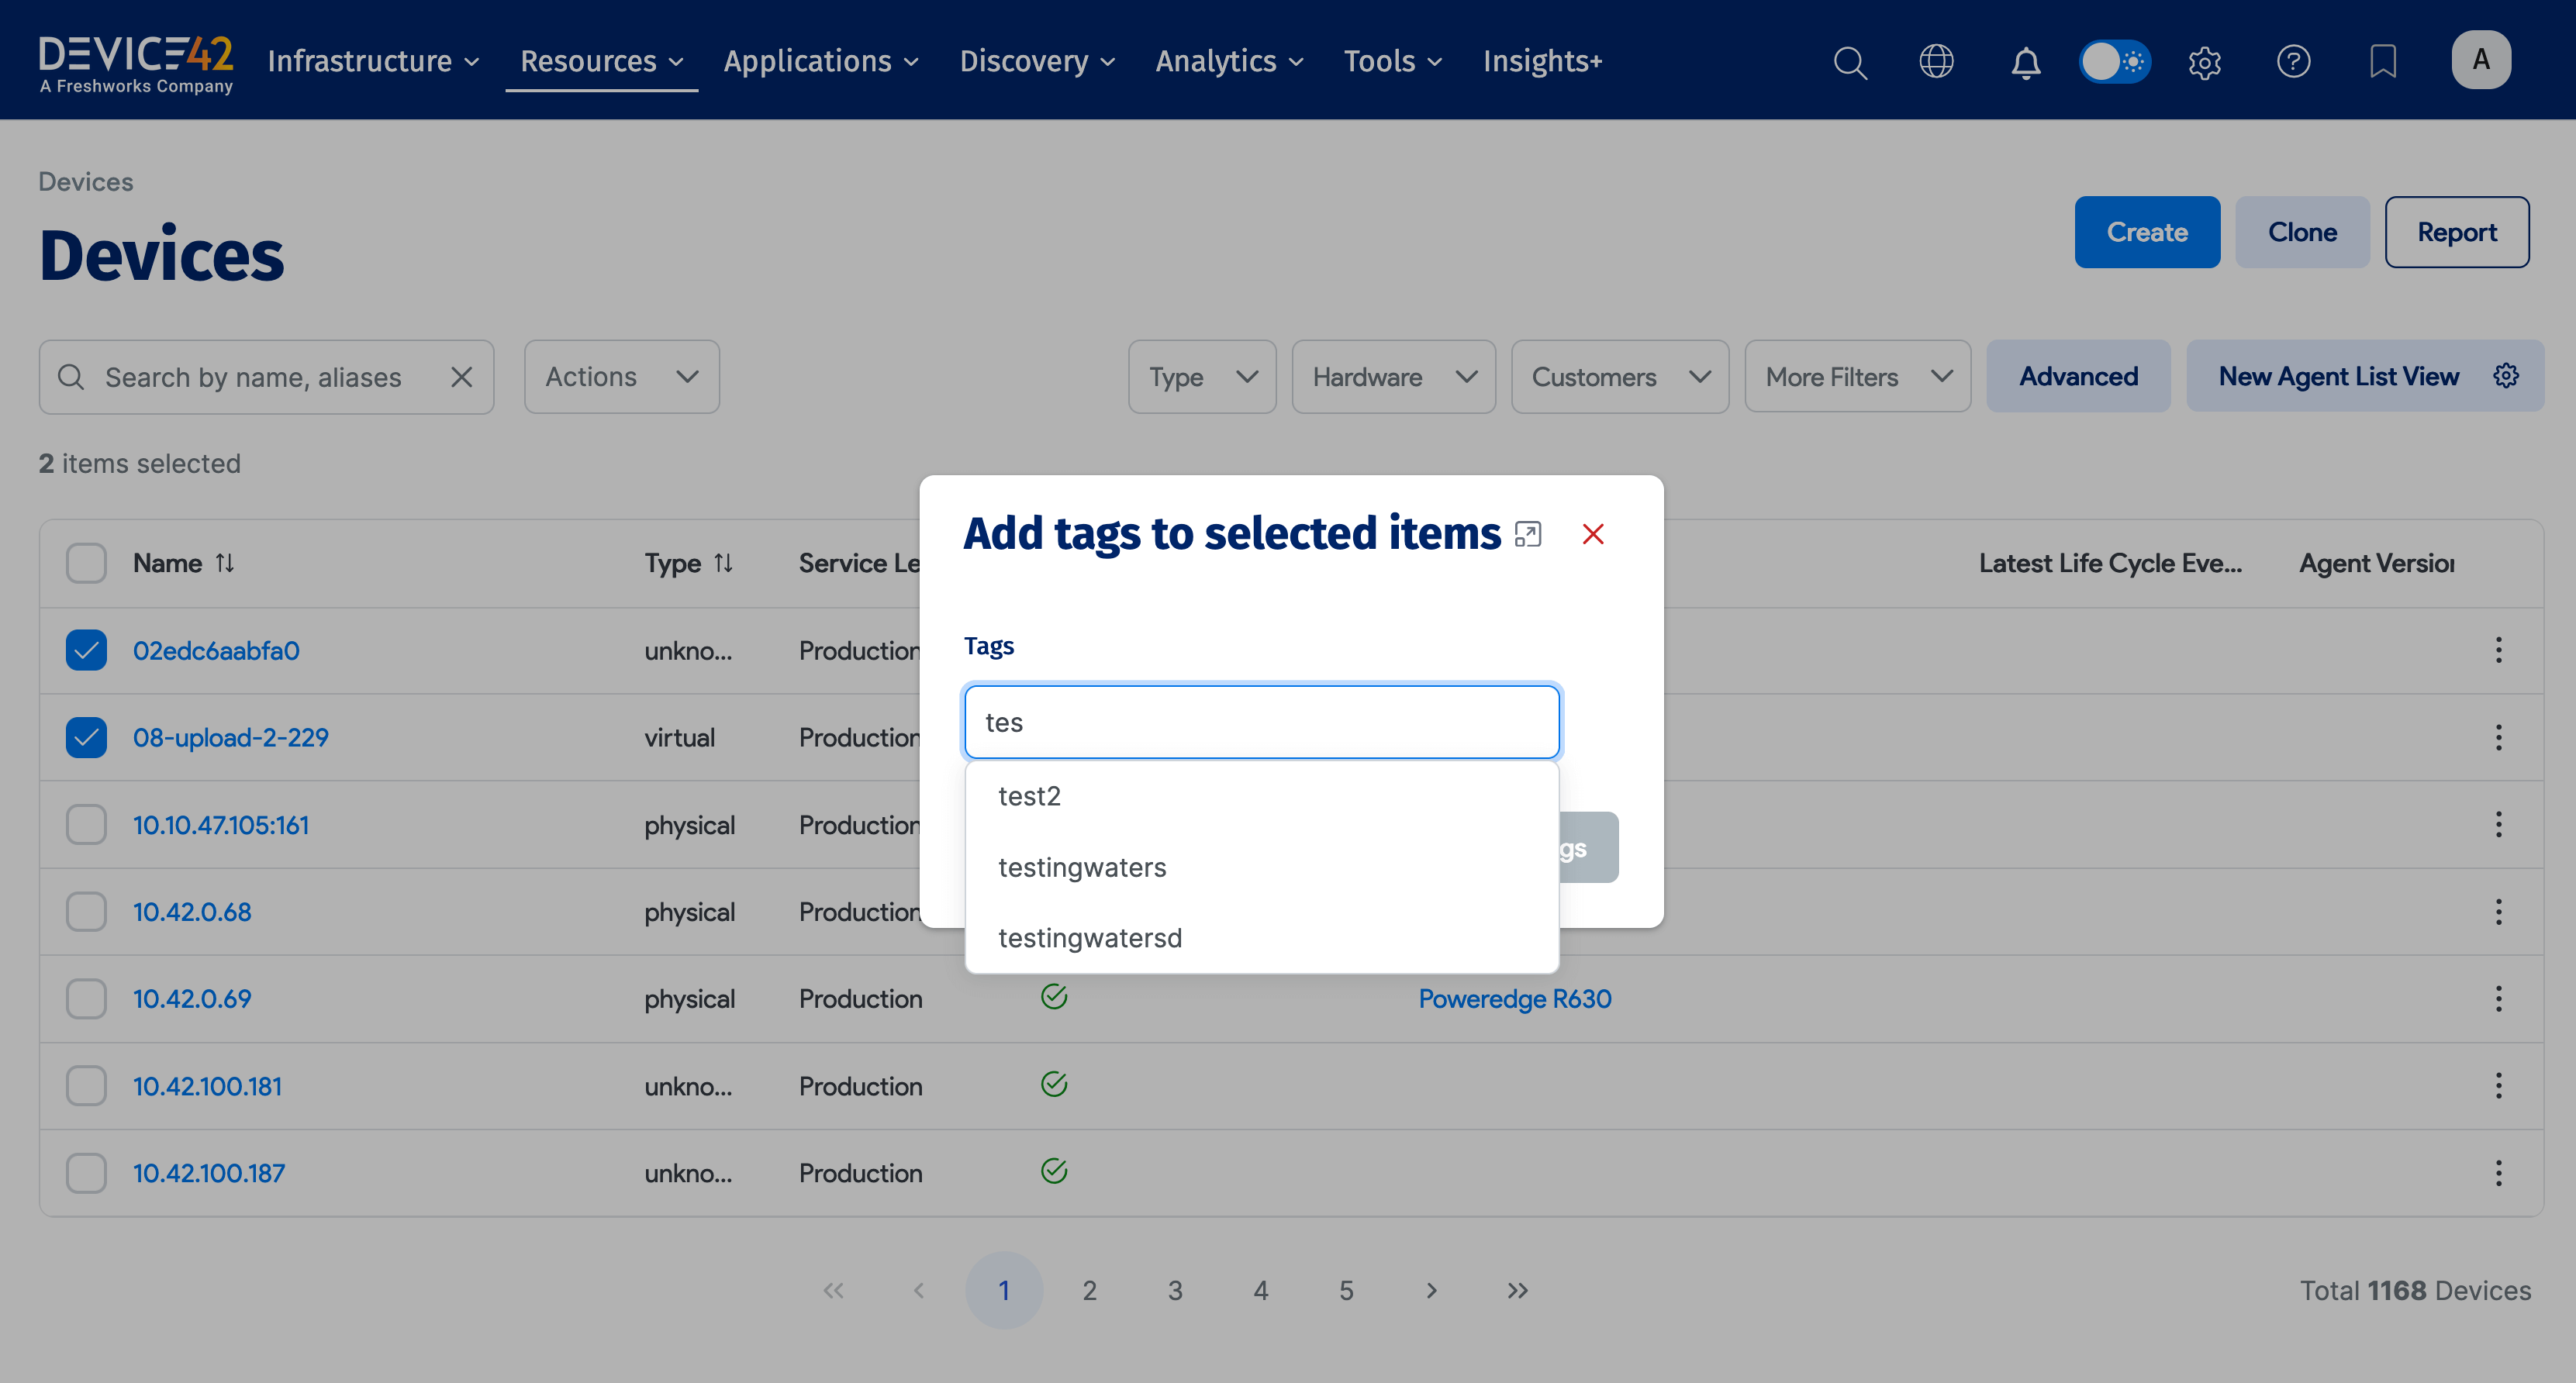The height and width of the screenshot is (1383, 2576).
Task: Select the checkbox for 10.42.0.68
Action: pyautogui.click(x=86, y=911)
